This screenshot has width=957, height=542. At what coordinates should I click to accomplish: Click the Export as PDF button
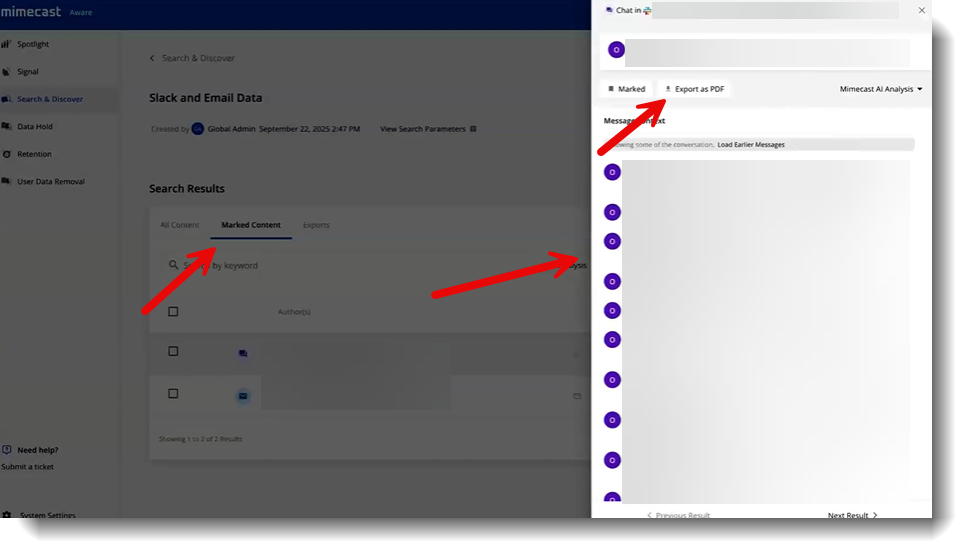(693, 89)
